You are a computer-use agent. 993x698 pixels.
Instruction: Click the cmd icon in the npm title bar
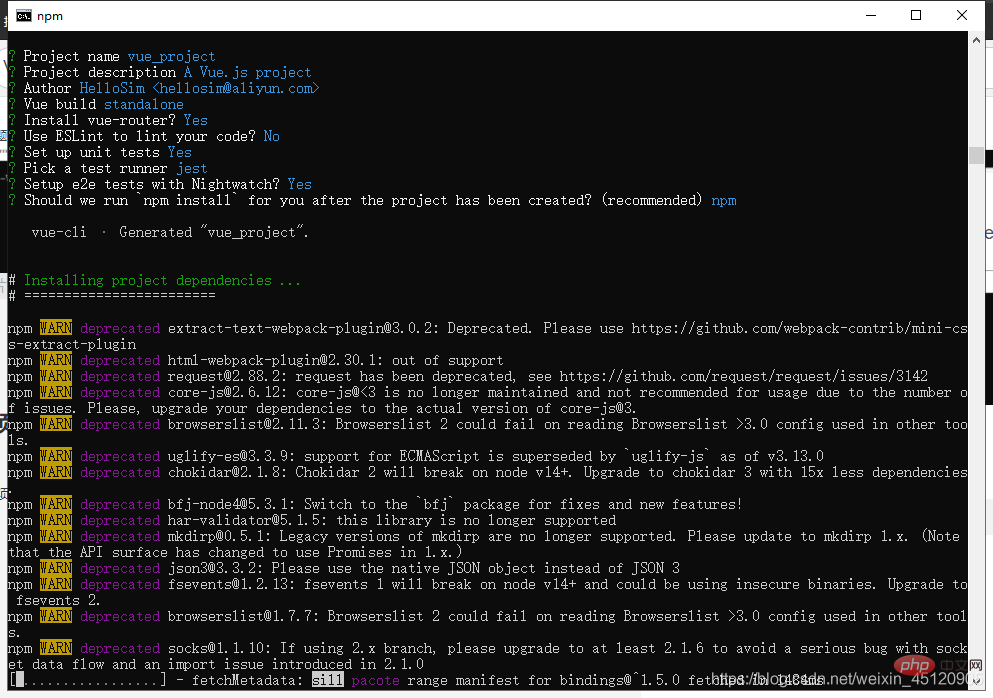click(x=24, y=16)
